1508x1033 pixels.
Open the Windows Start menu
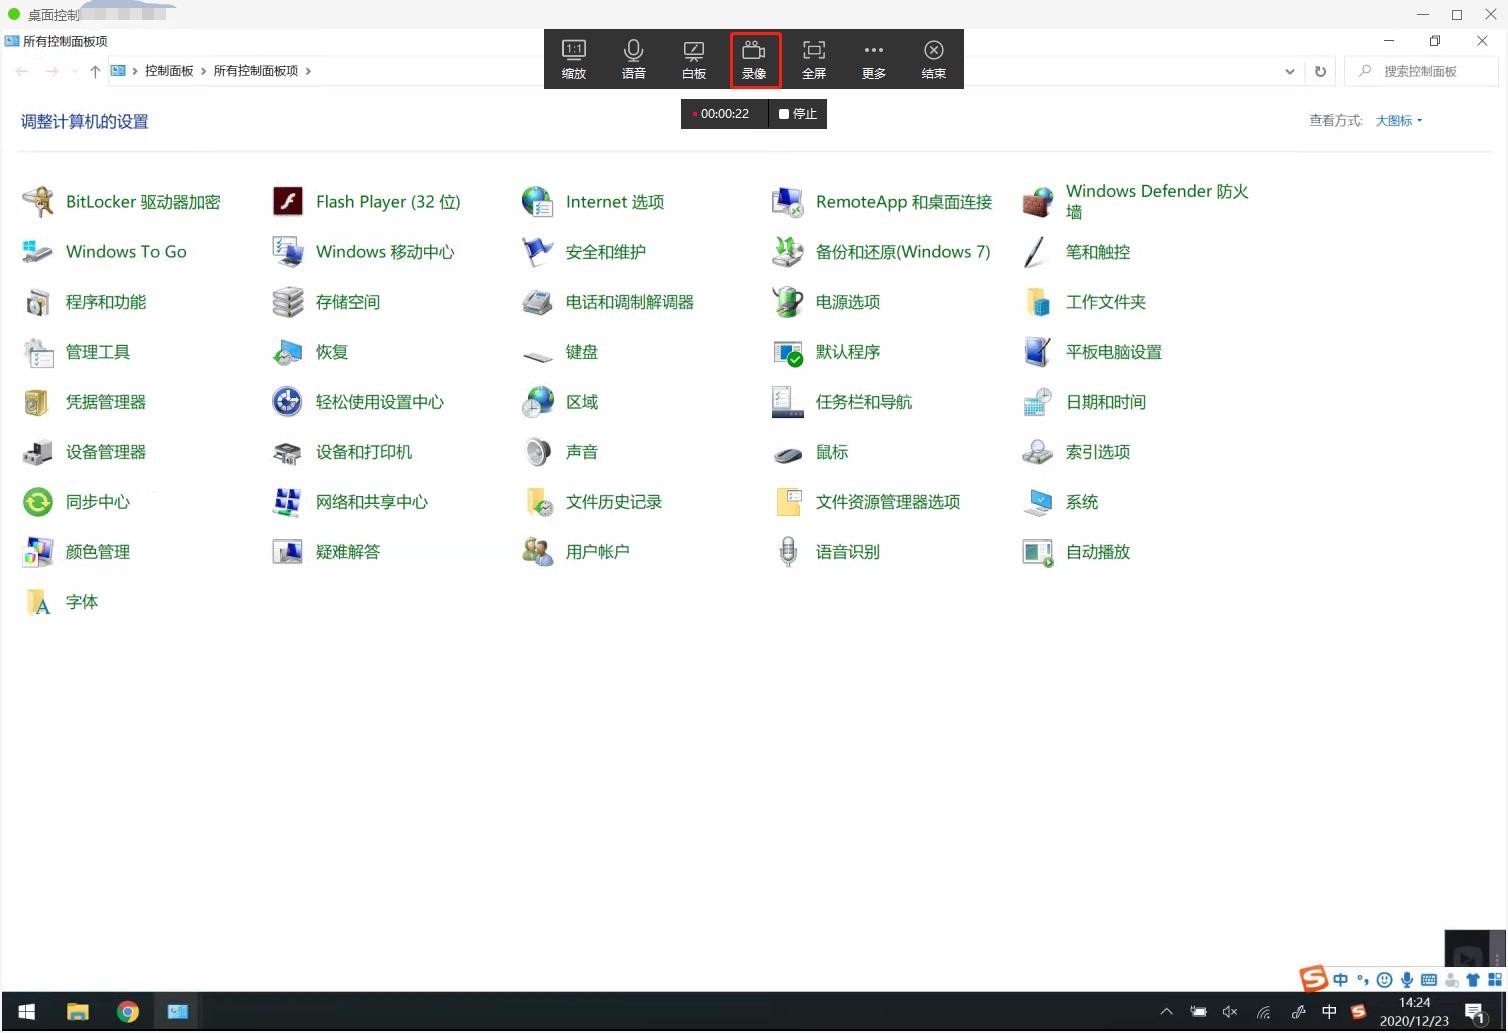tap(27, 1012)
